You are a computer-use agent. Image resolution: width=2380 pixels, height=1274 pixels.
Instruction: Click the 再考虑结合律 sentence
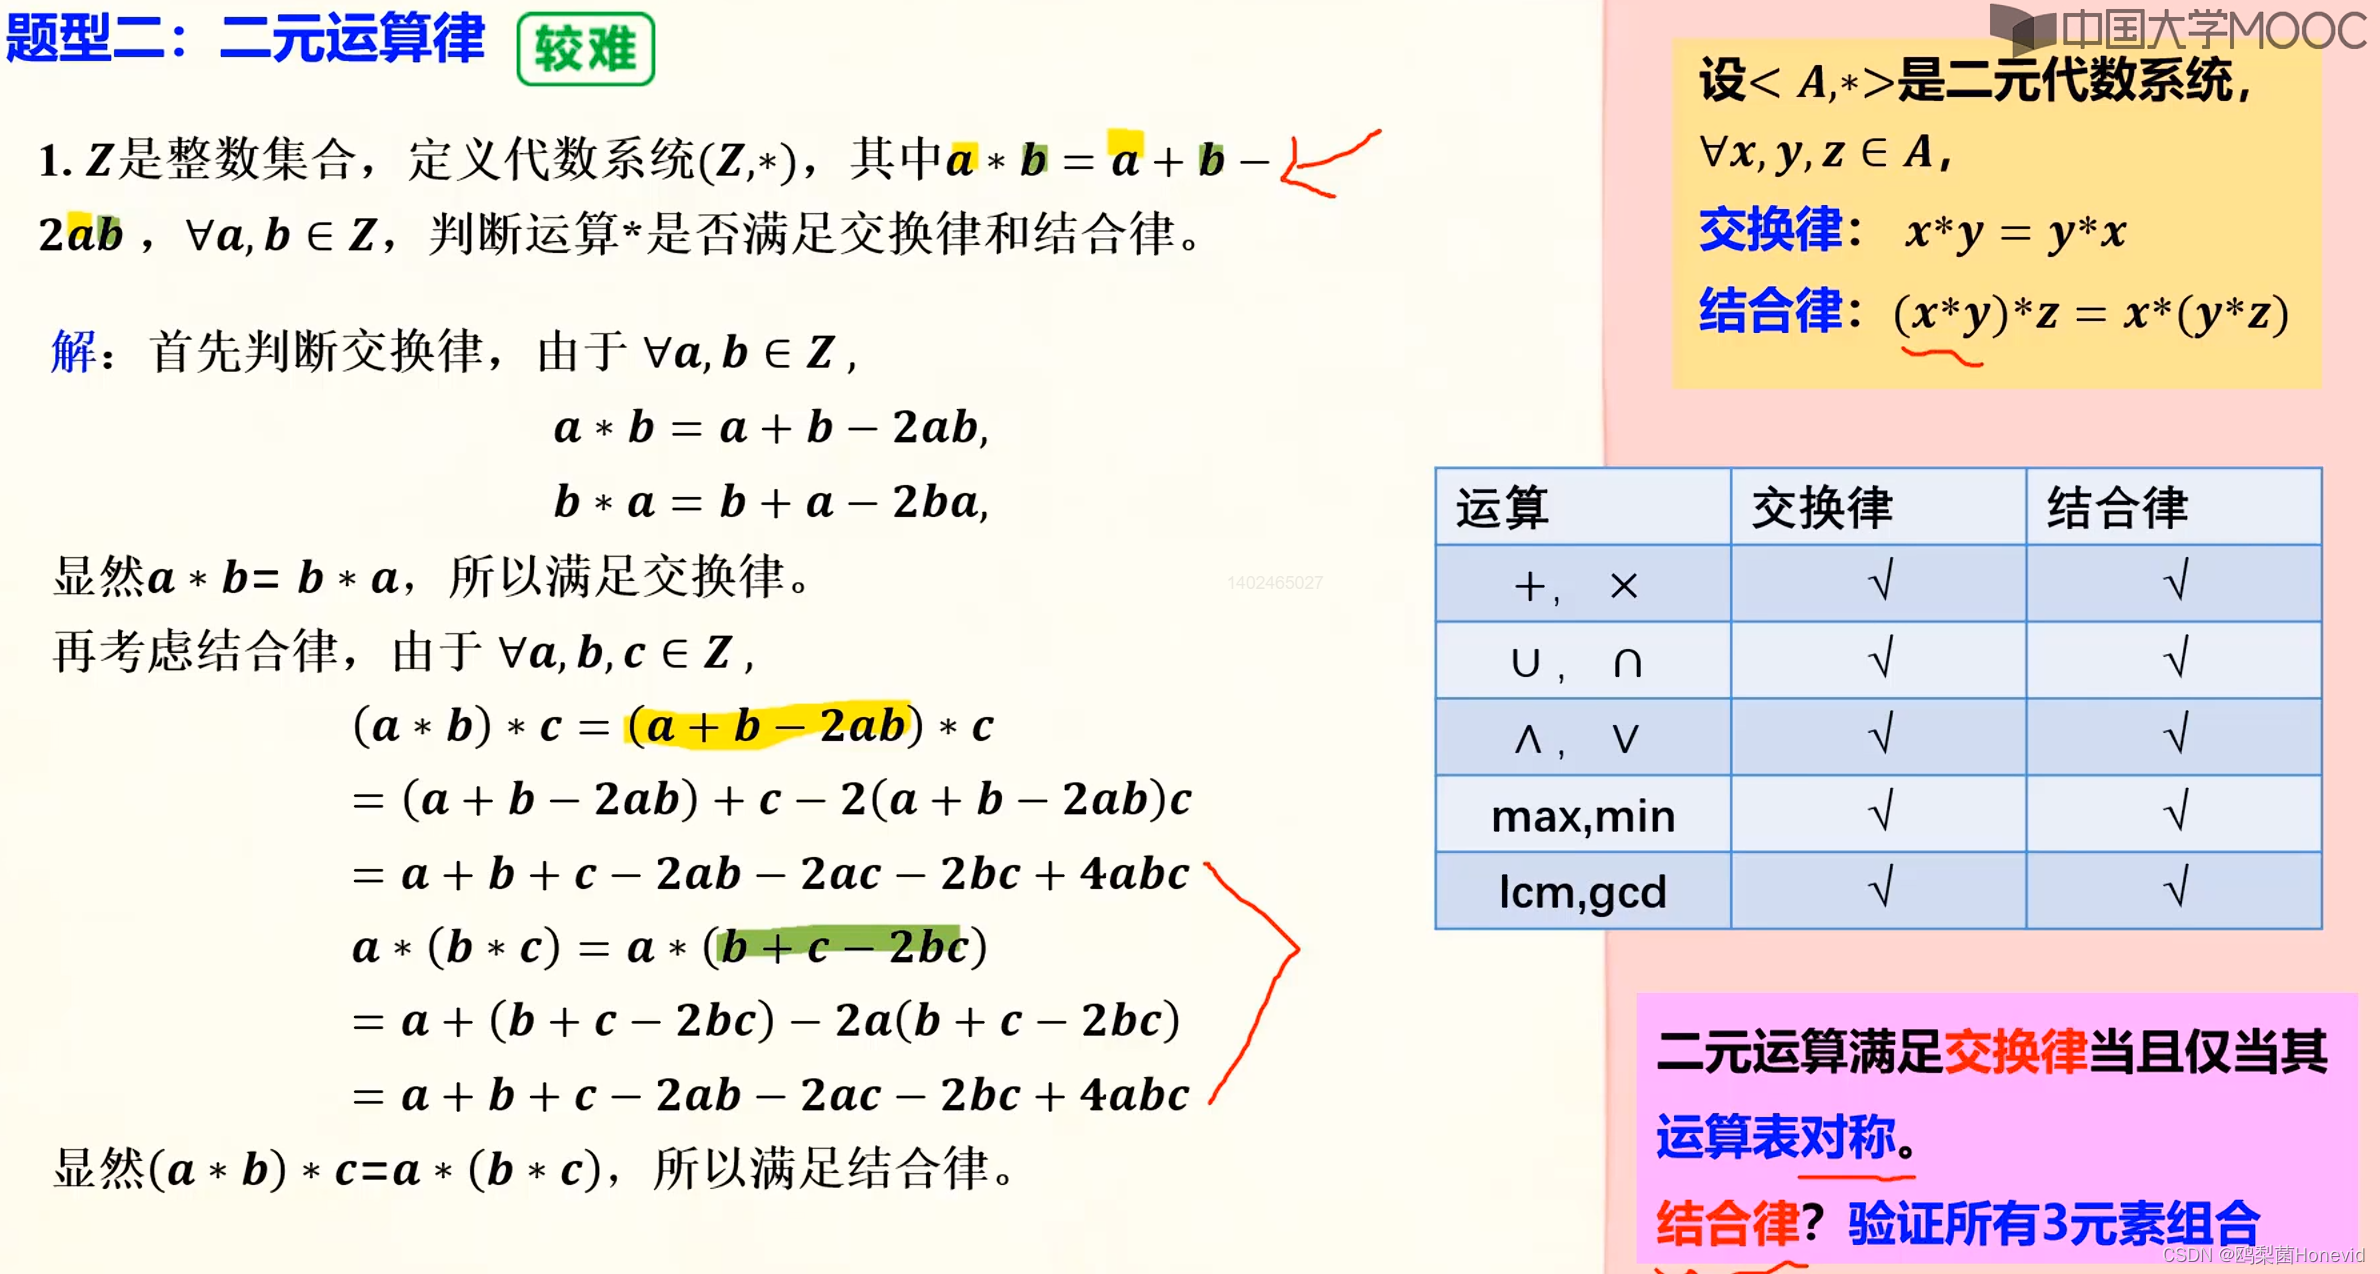(402, 653)
